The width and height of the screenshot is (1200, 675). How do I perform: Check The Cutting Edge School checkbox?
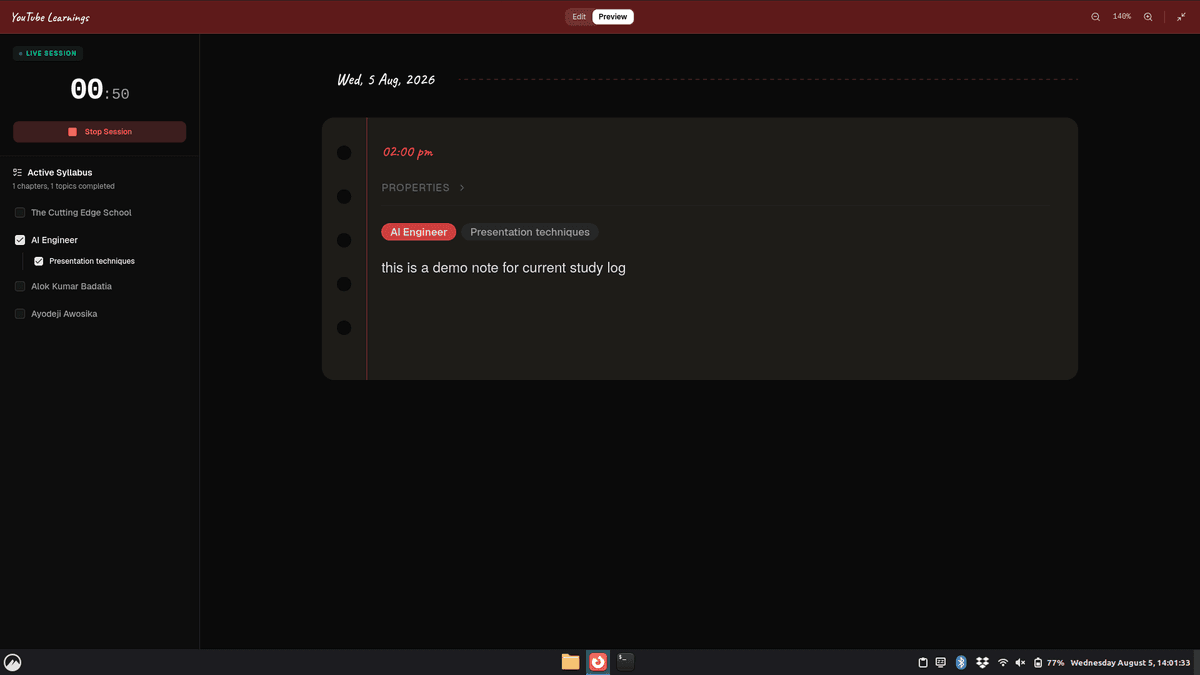point(20,213)
